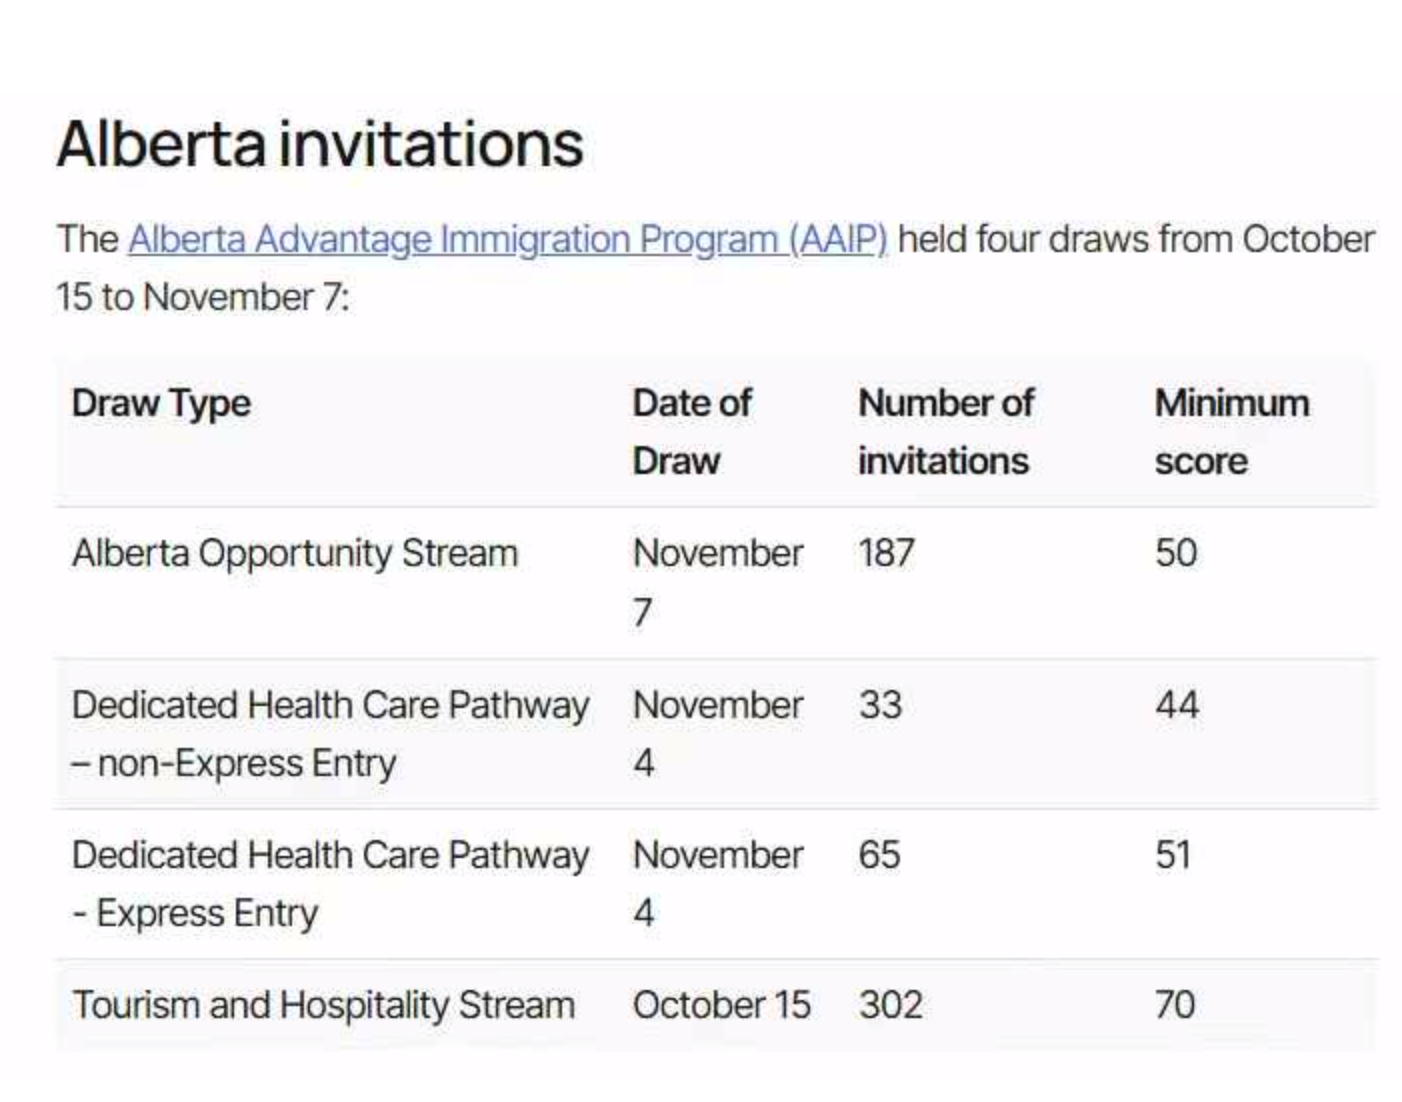Select the Tourism and Hospitality Stream cell
This screenshot has height=1102, width=1402.
[x=323, y=1005]
